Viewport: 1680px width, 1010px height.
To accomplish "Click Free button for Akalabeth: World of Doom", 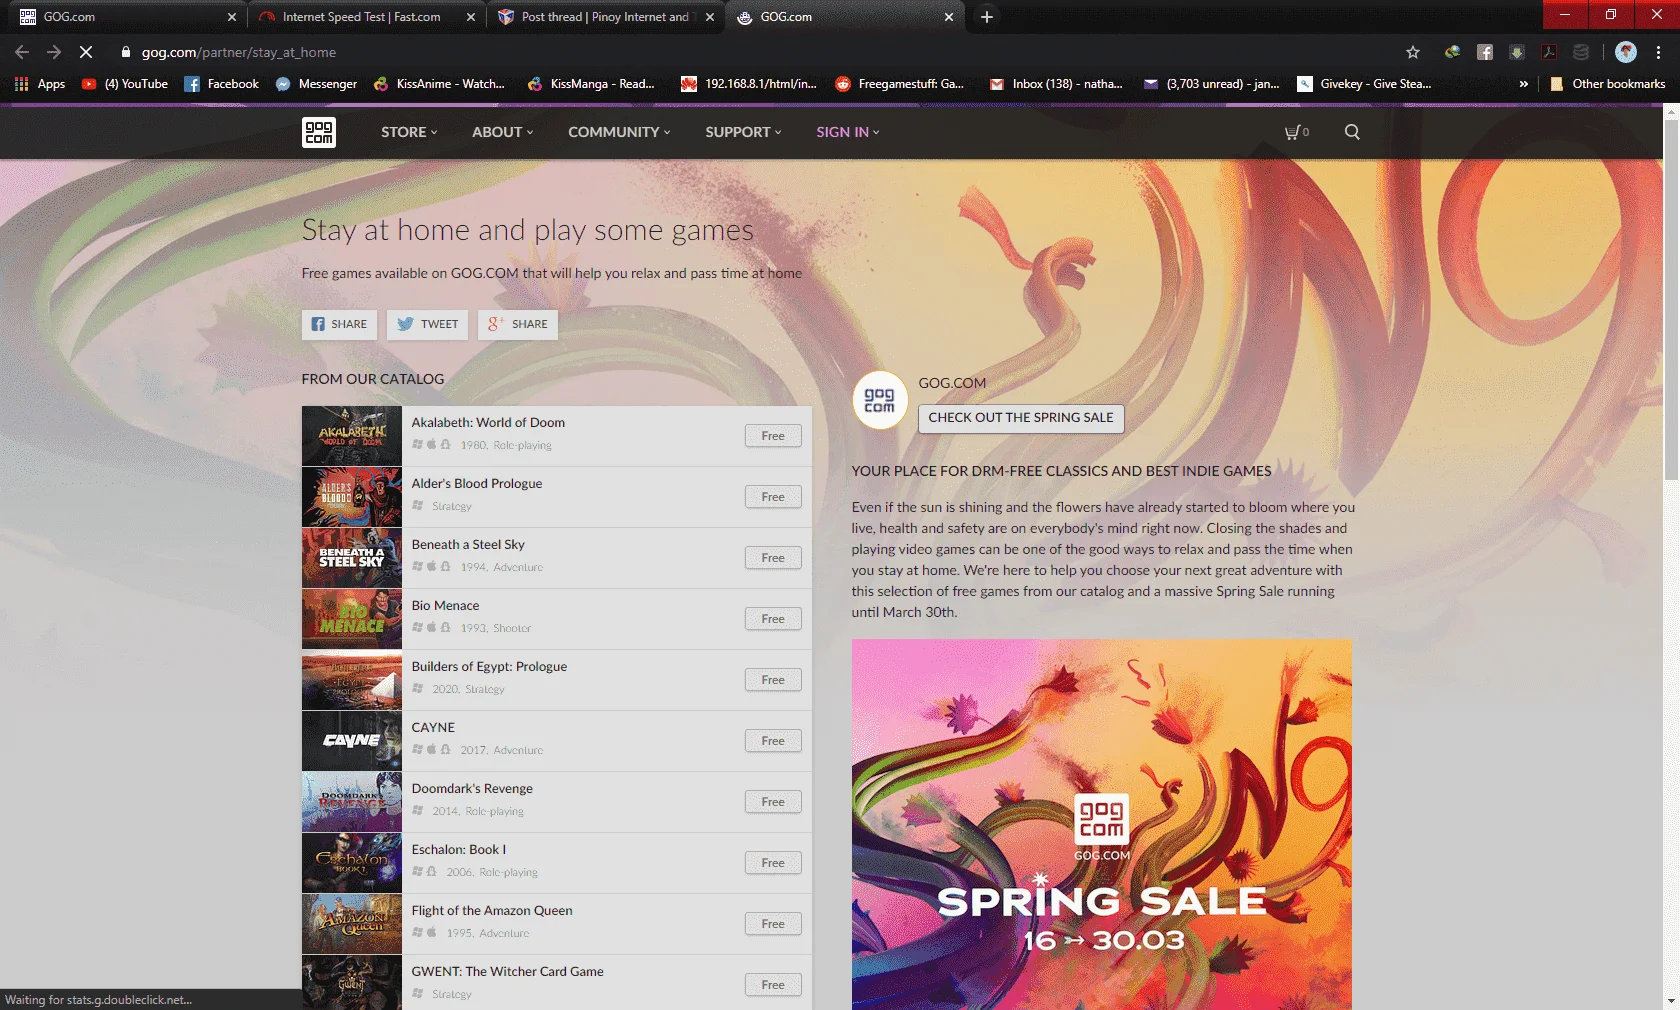I will (x=773, y=436).
